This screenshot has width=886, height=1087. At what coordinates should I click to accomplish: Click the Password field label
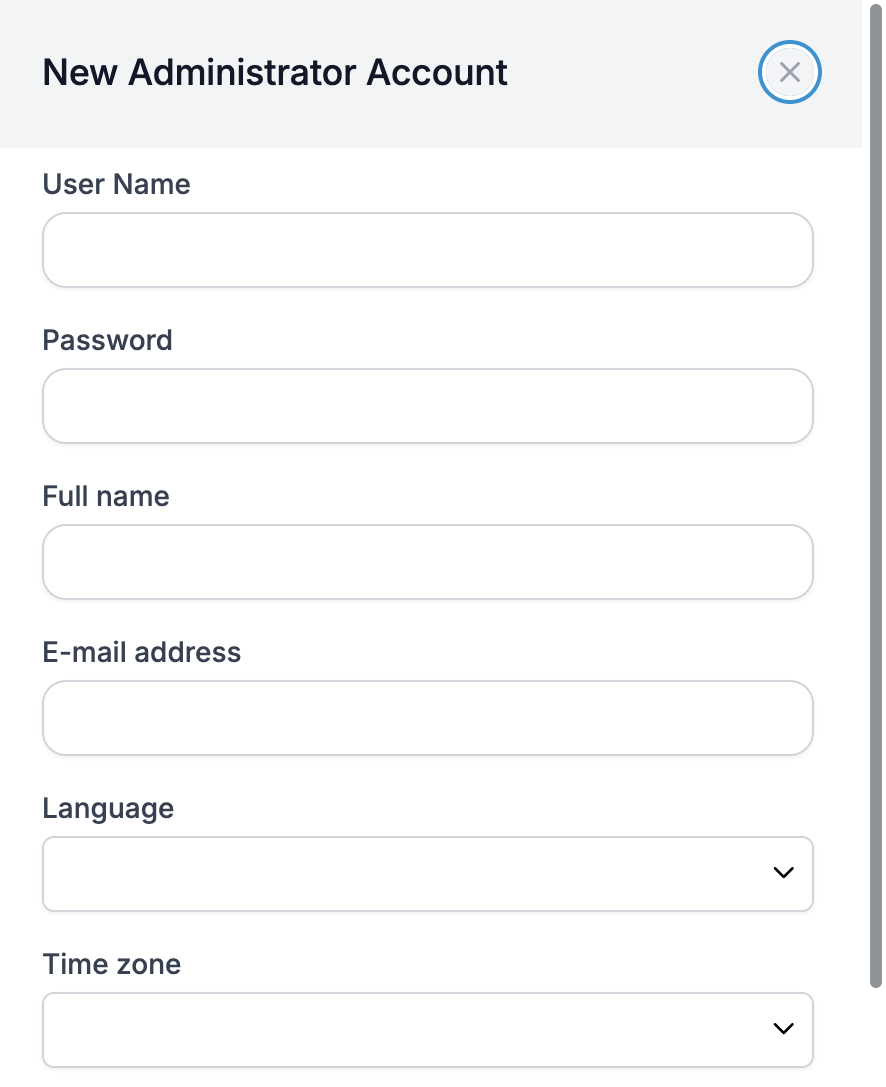(107, 340)
